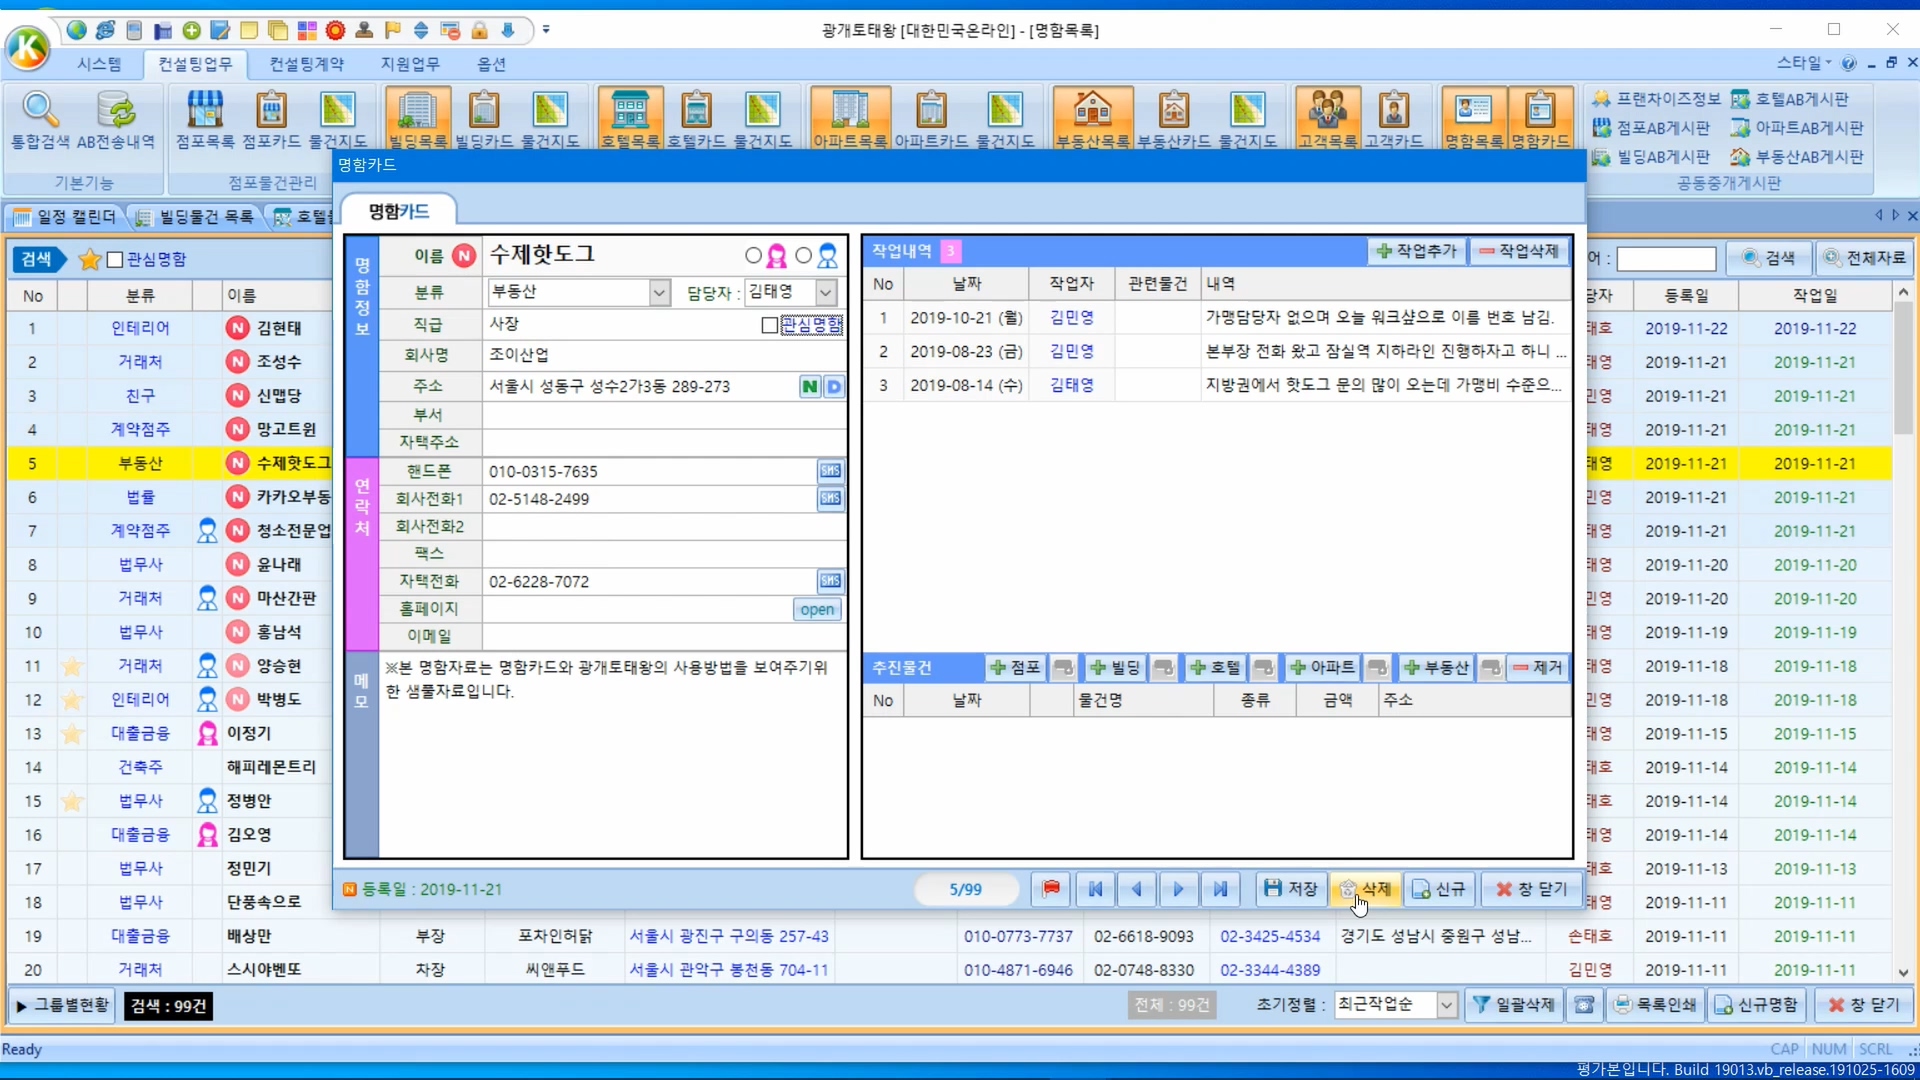Click the red flag icon in card footer
Viewport: 1920px width, 1080px height.
click(x=1051, y=889)
